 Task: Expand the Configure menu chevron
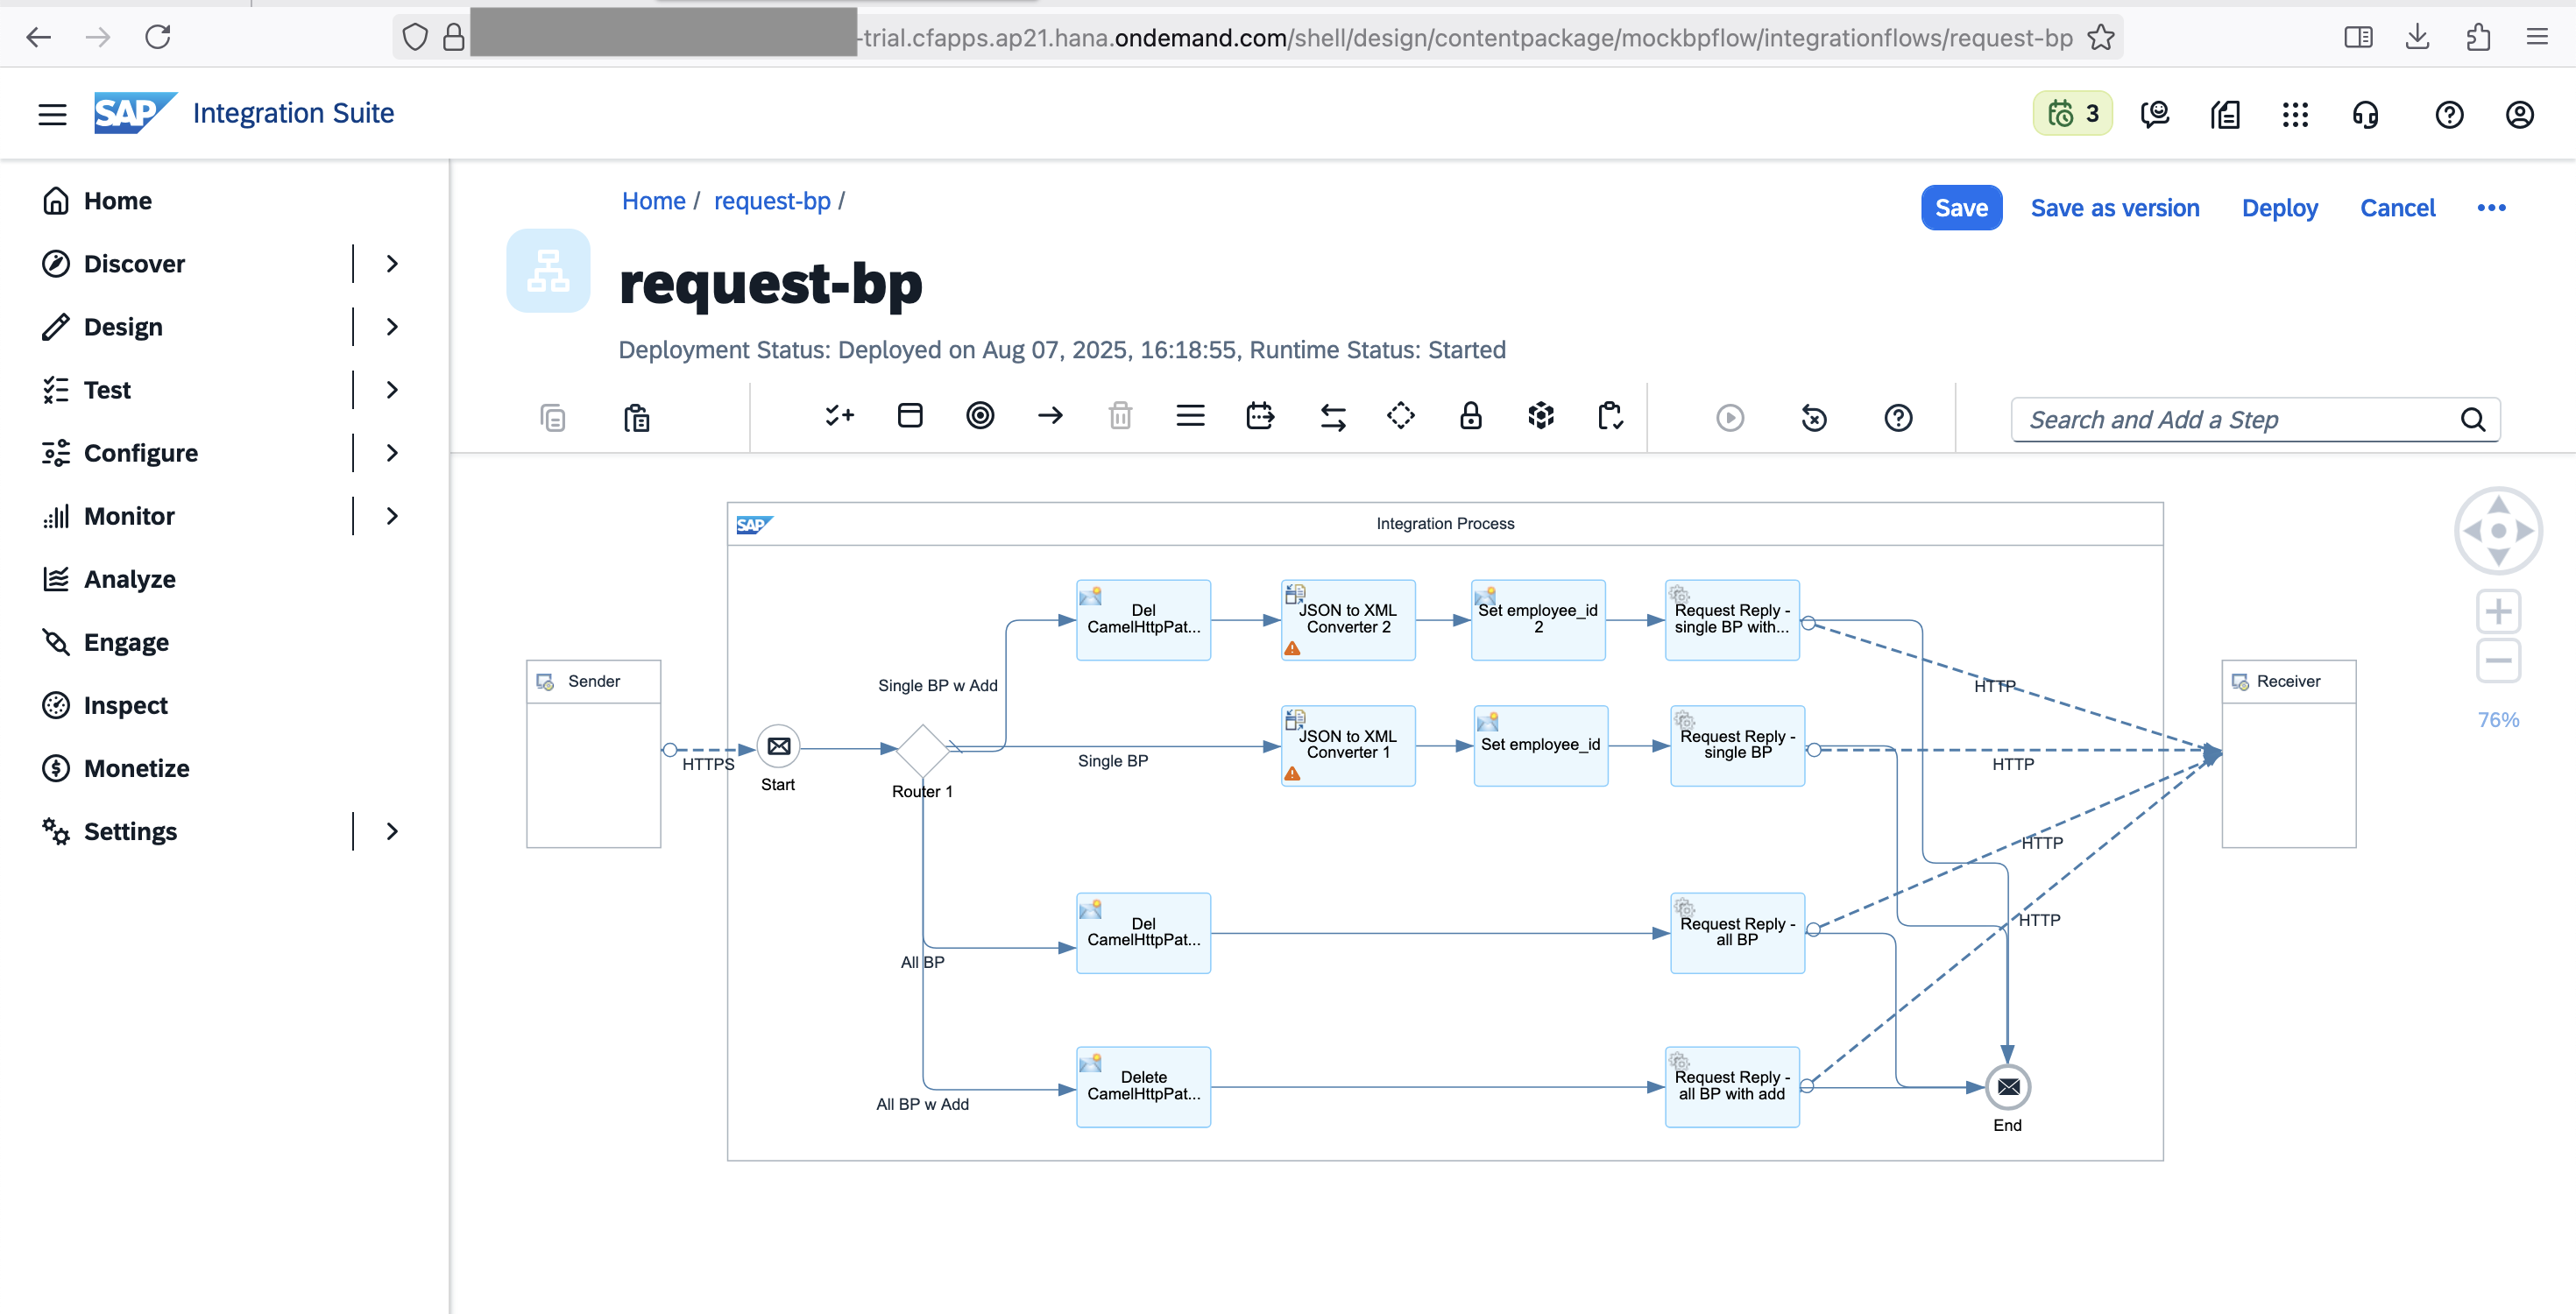392,453
